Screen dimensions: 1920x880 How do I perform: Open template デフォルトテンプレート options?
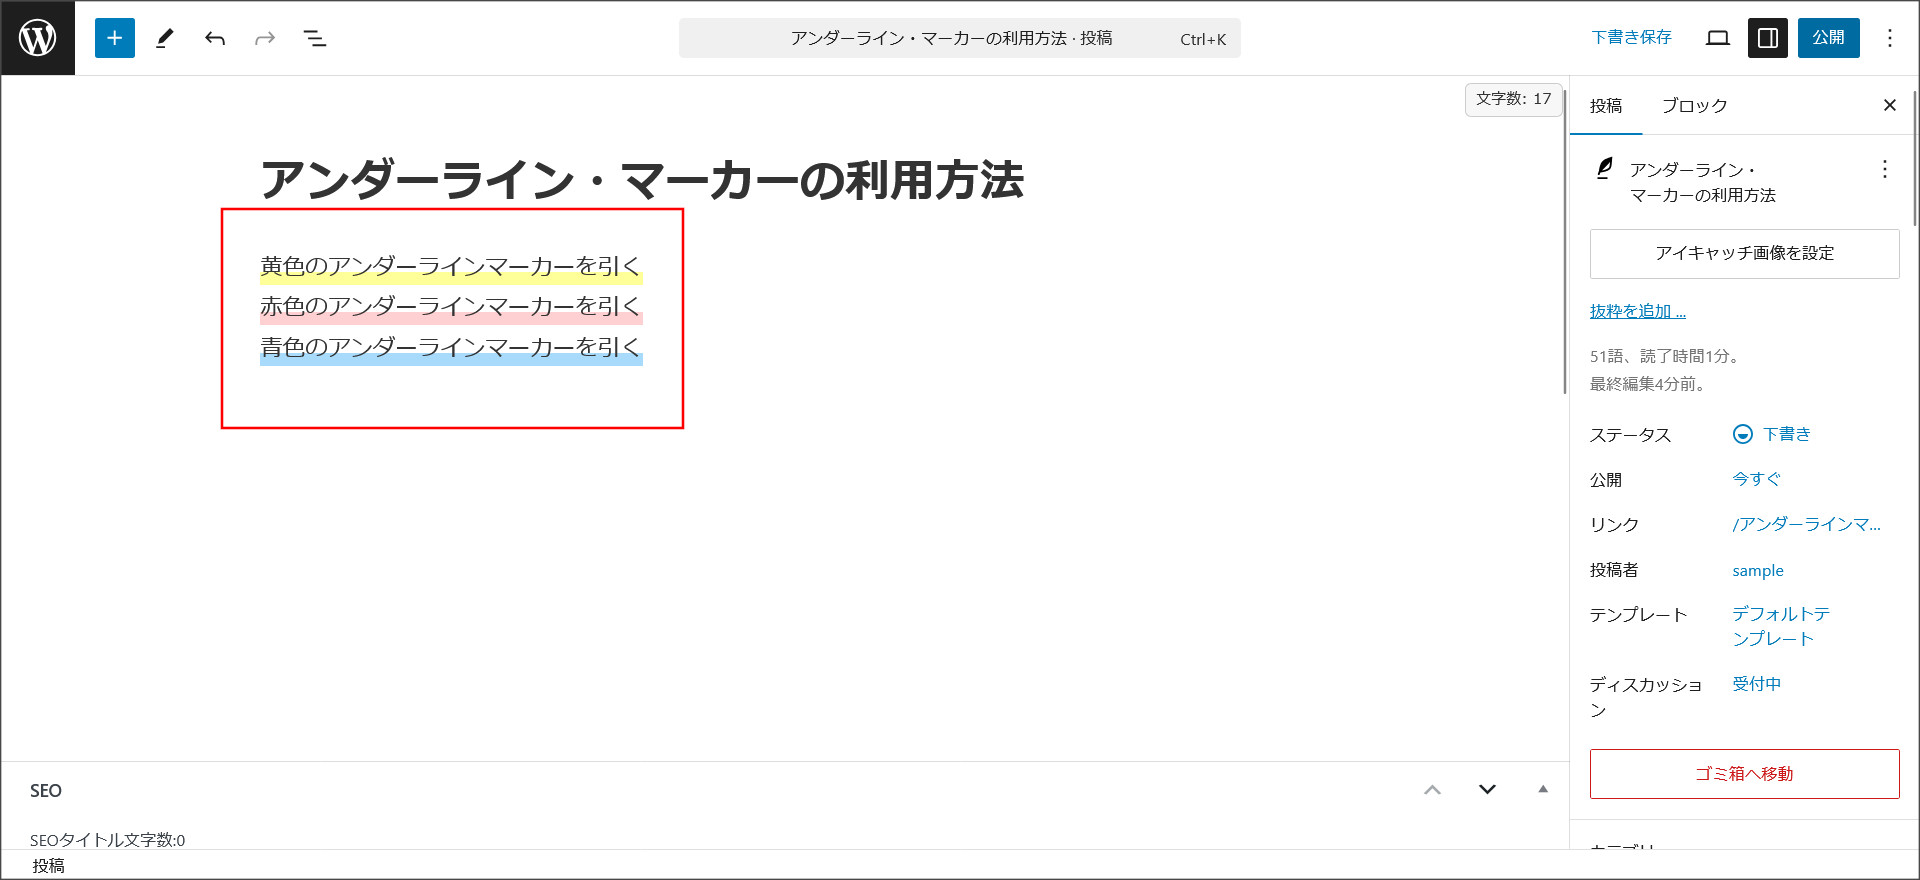1781,626
